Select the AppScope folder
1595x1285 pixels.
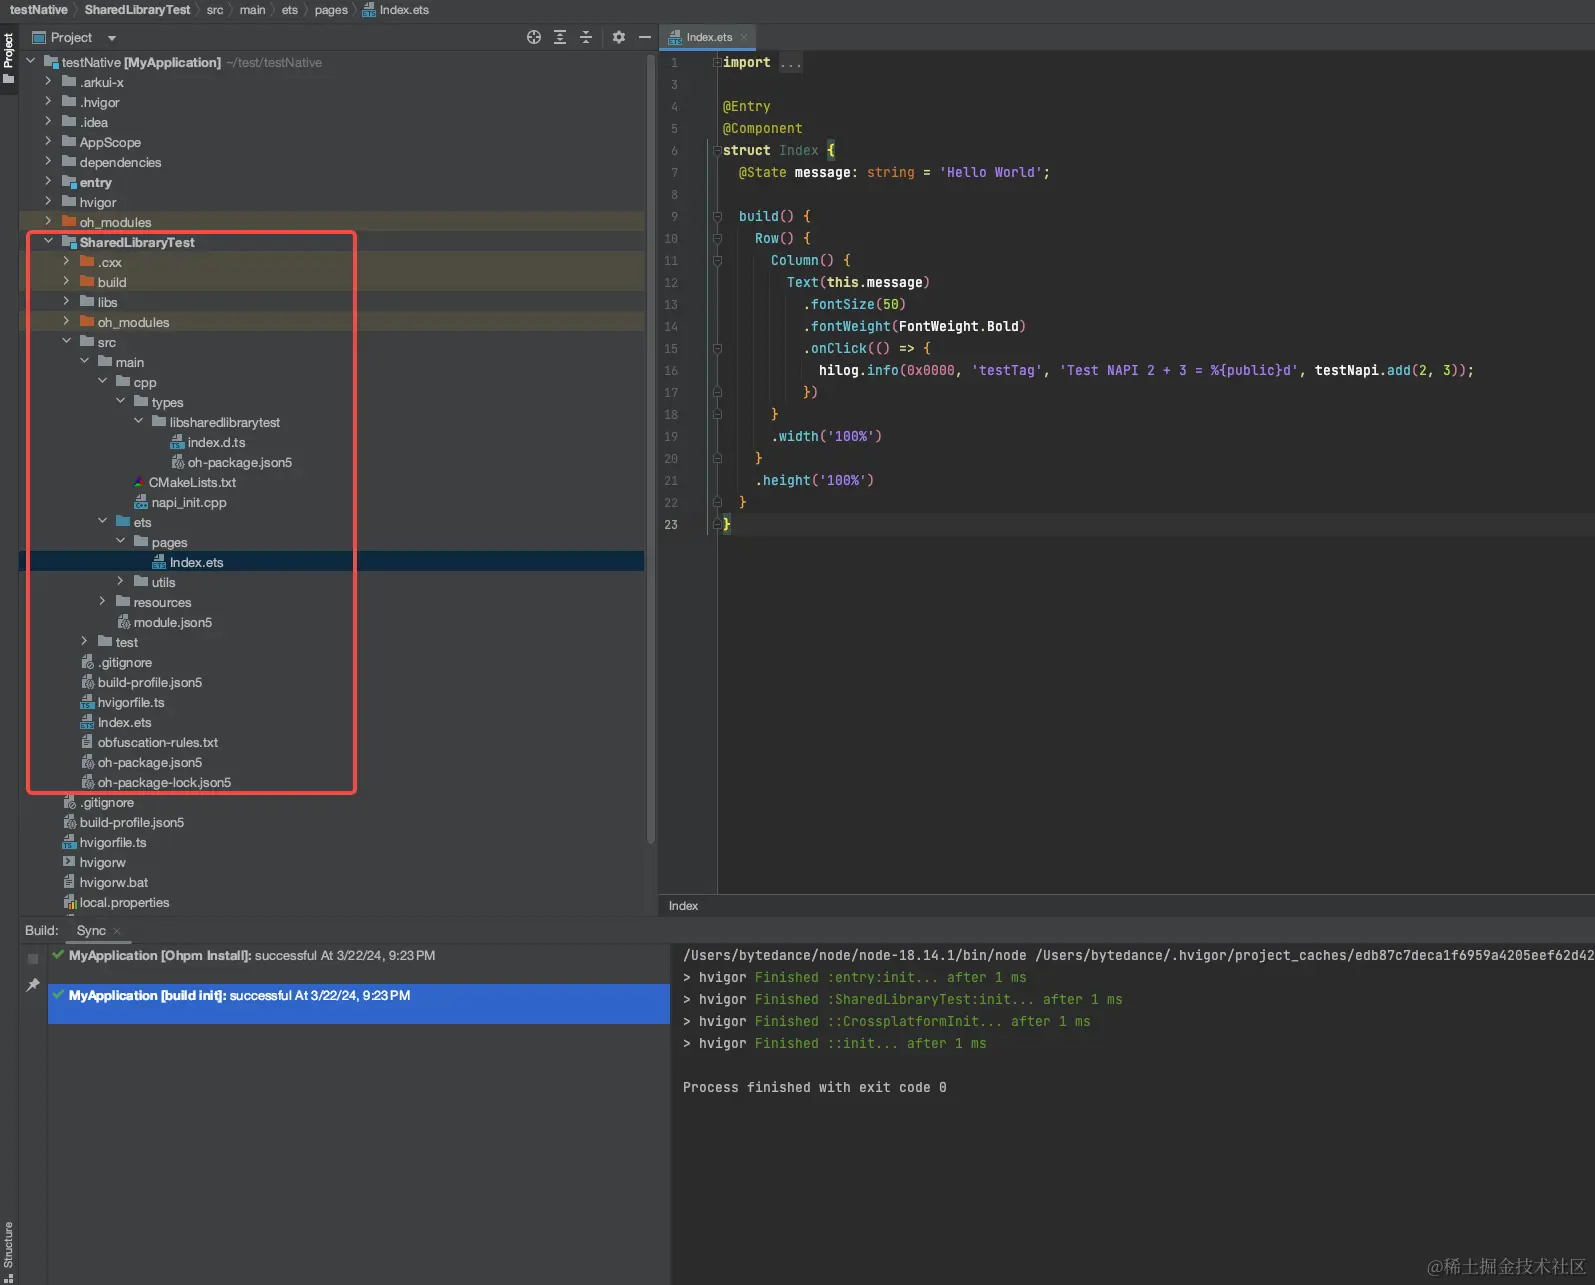point(110,142)
